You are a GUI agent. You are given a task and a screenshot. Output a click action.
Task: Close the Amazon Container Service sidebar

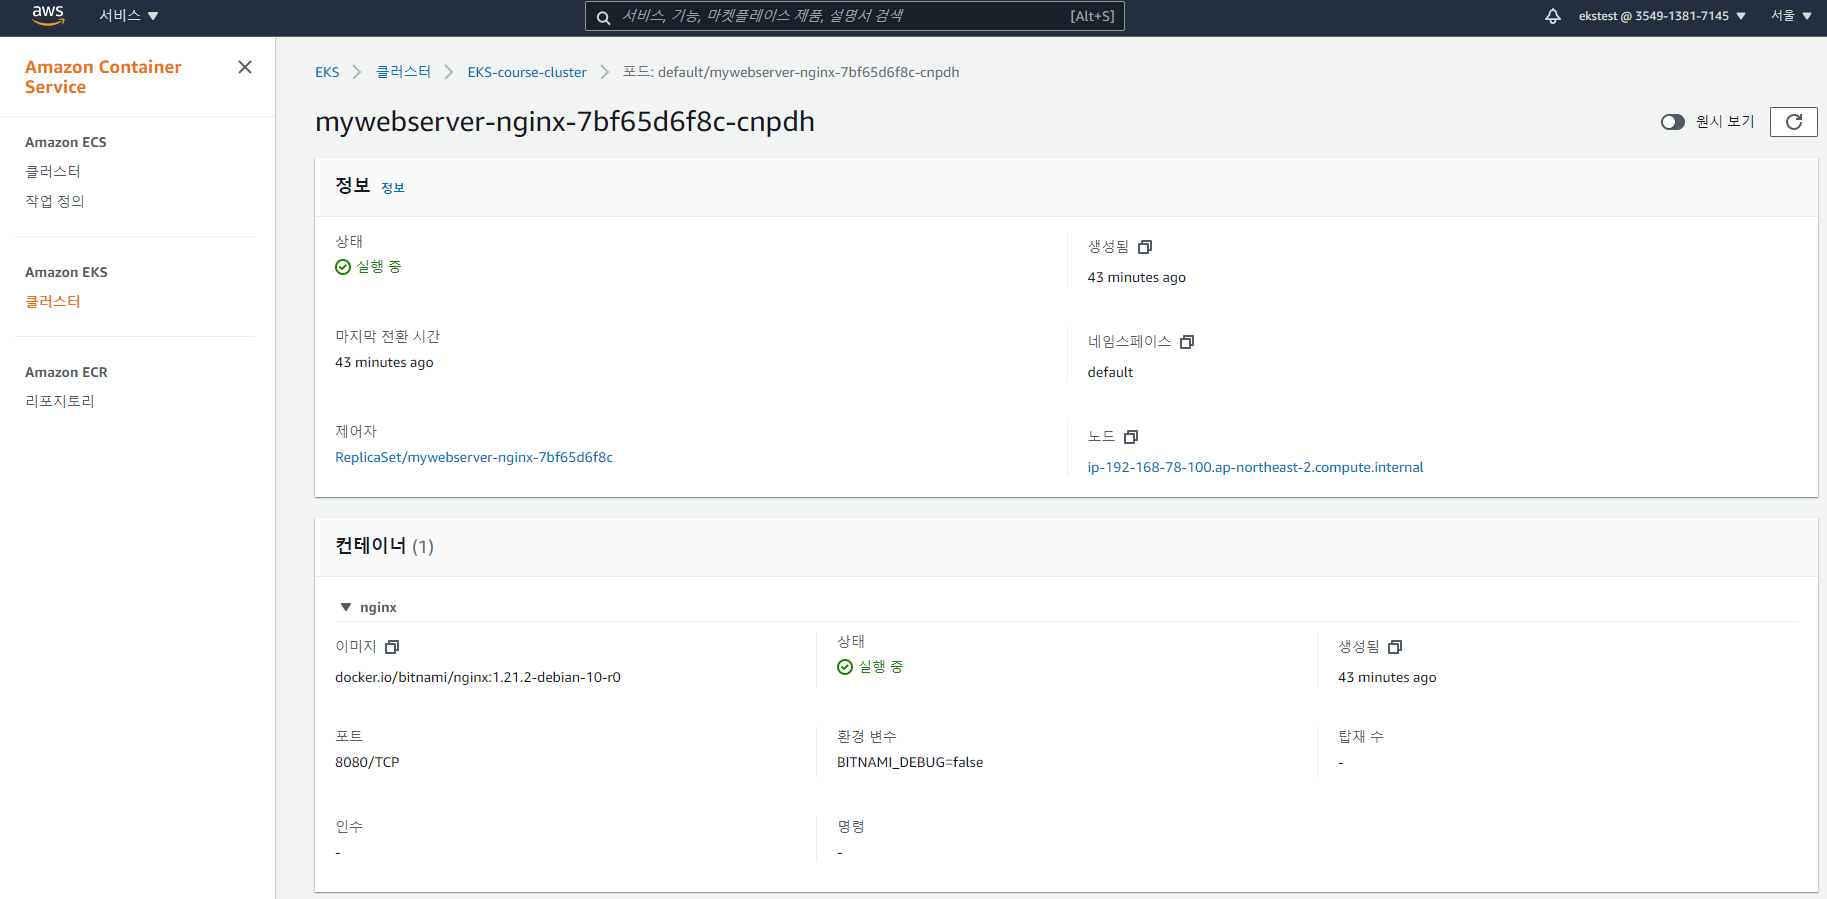(x=245, y=67)
